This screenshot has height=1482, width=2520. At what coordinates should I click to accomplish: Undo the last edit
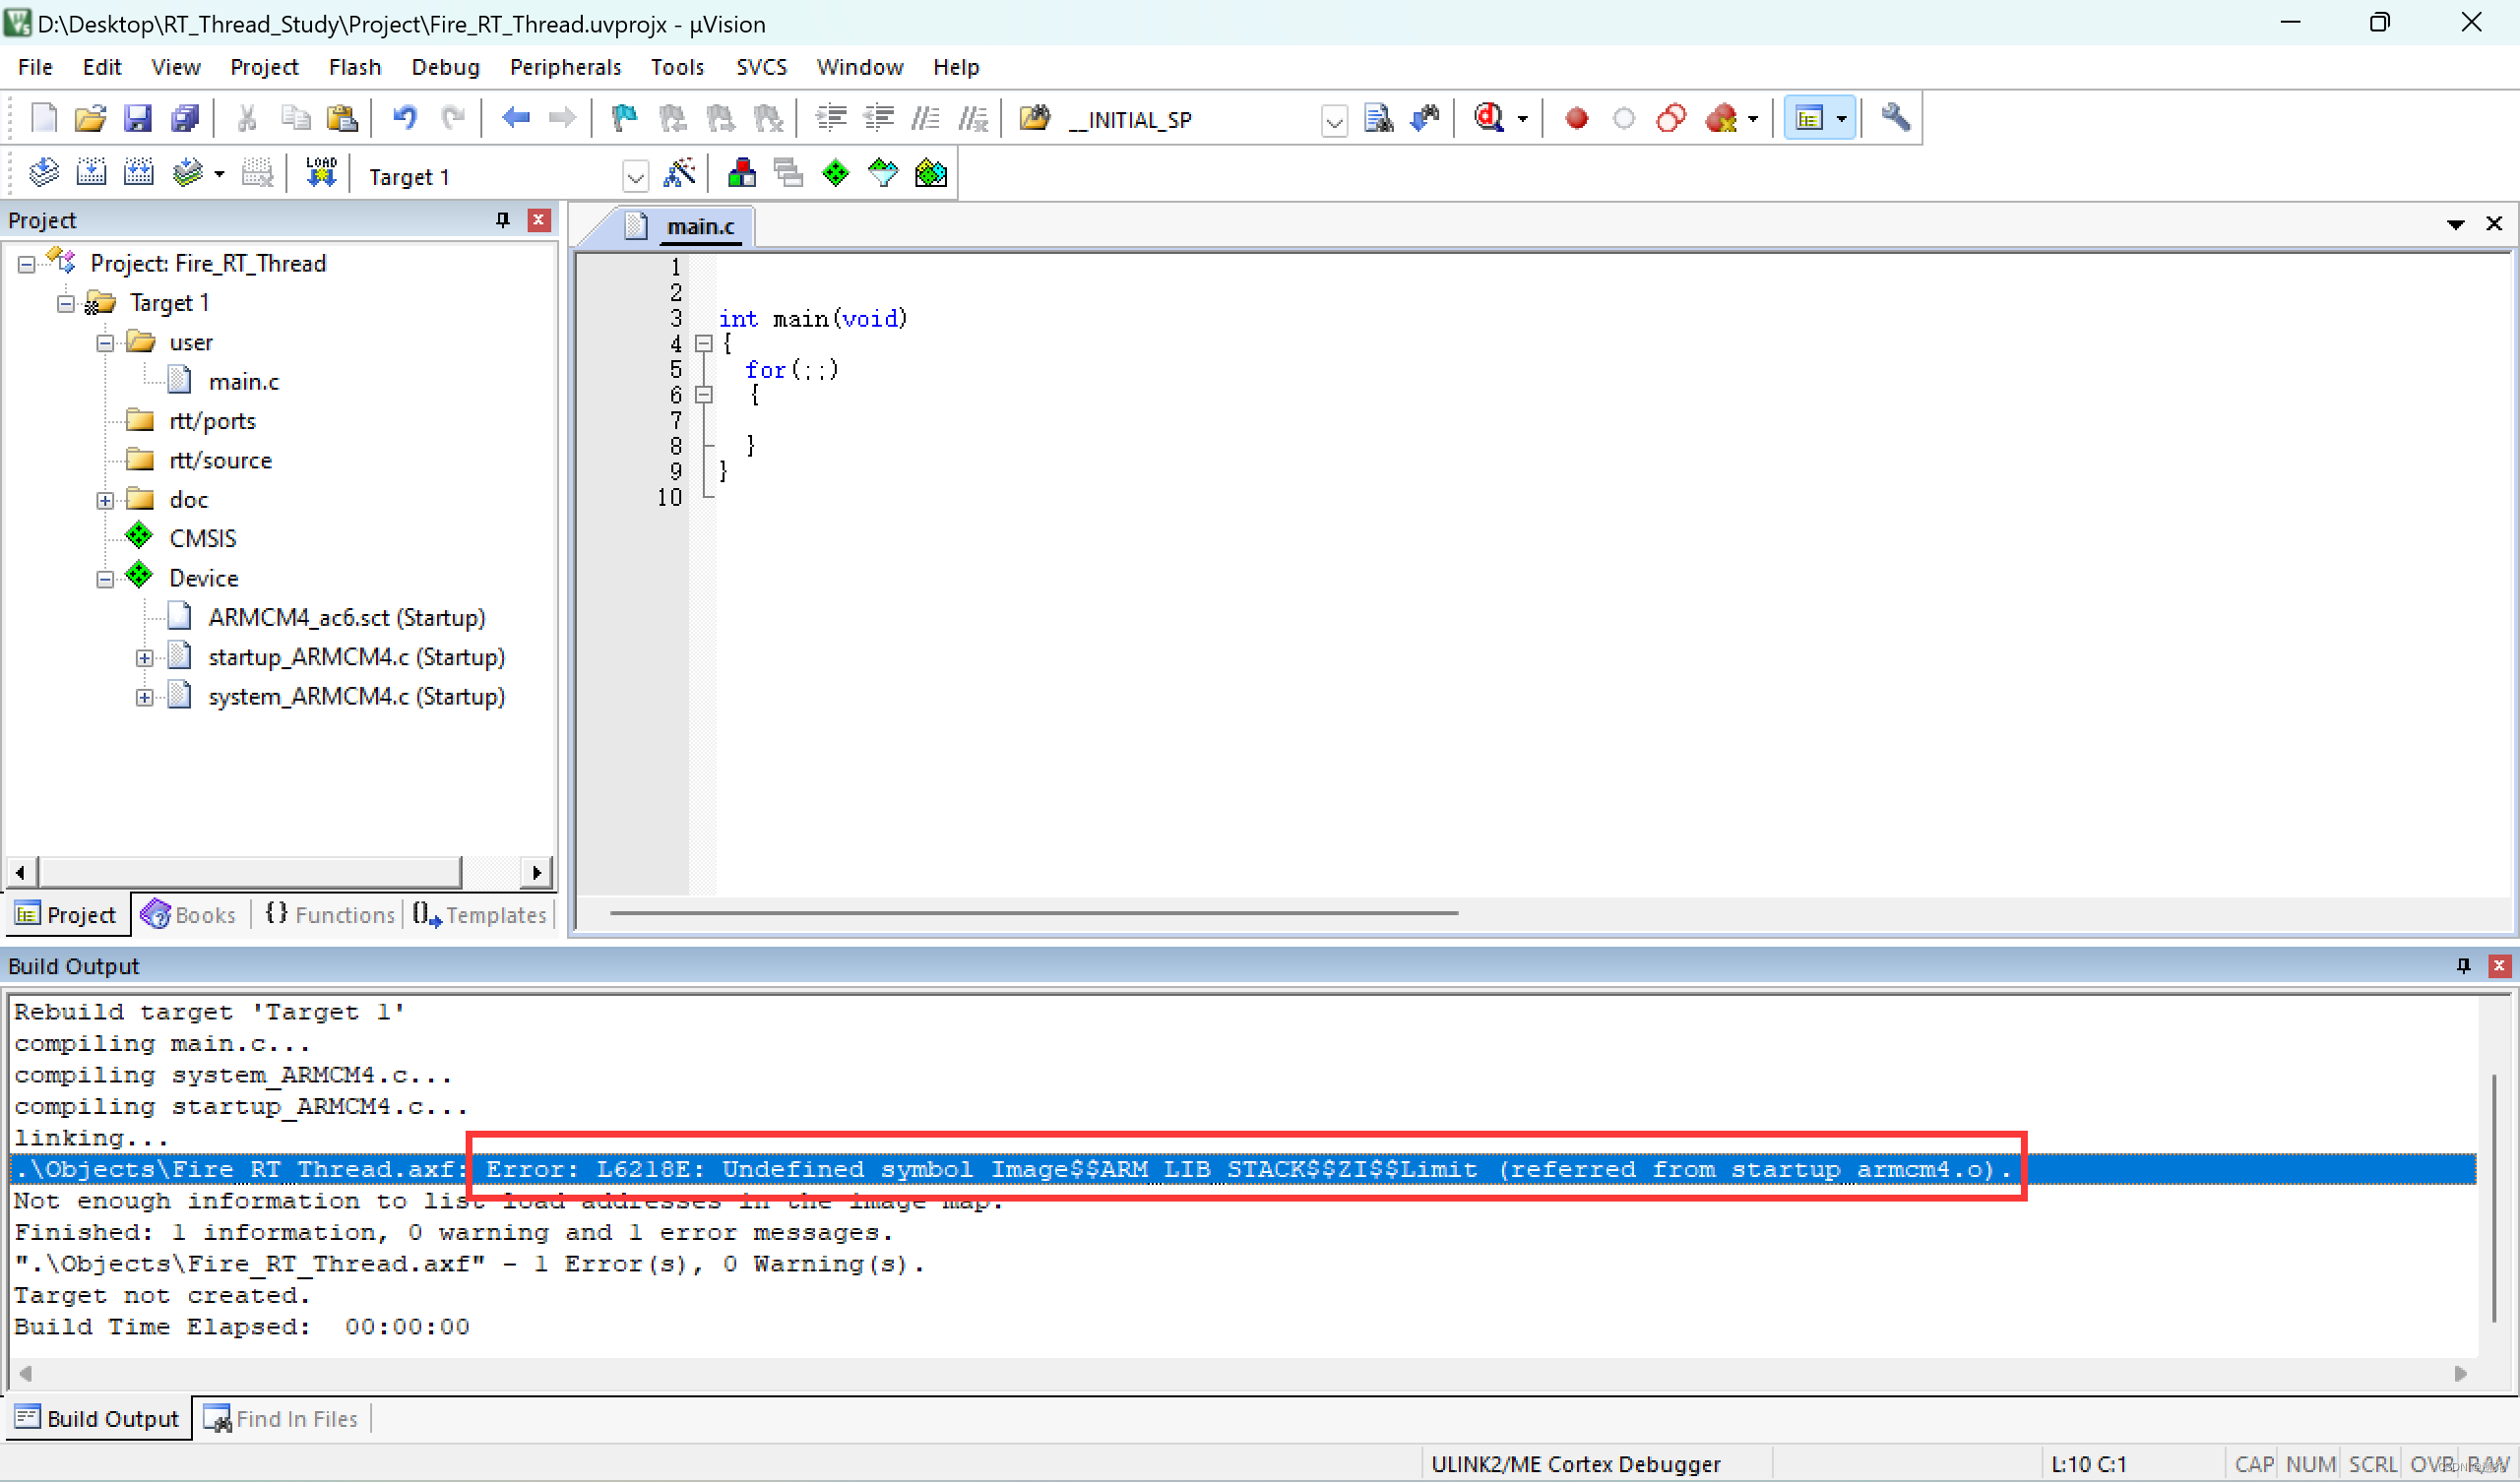[x=404, y=119]
